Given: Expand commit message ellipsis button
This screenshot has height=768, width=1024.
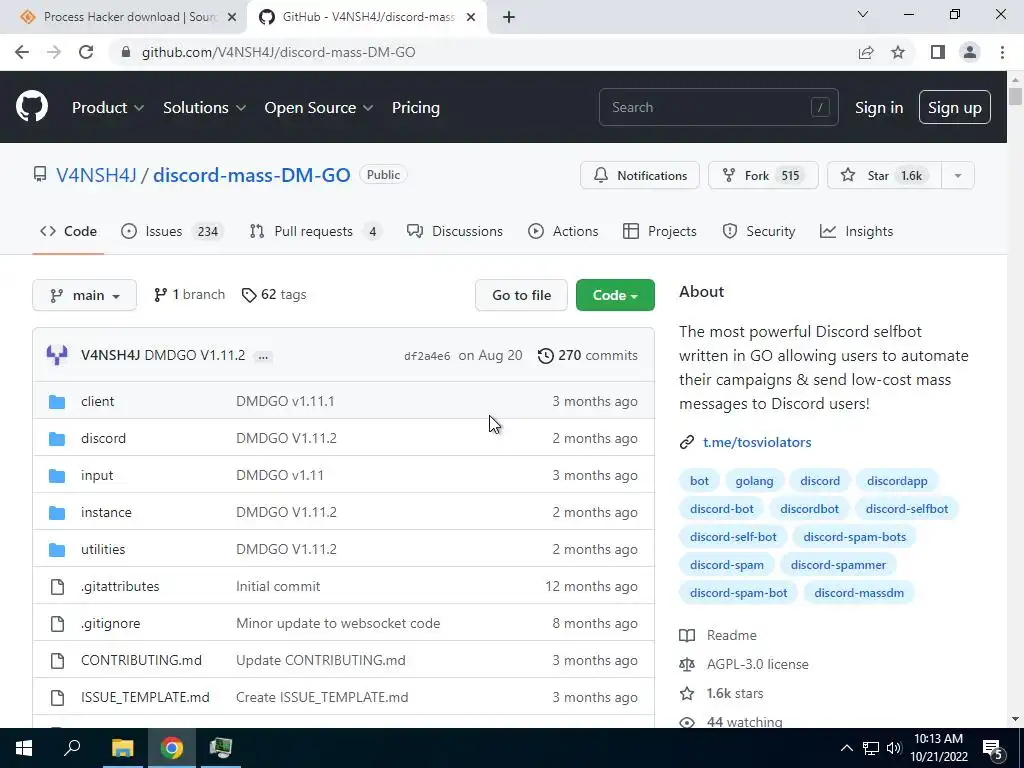Looking at the screenshot, I should coord(263,357).
